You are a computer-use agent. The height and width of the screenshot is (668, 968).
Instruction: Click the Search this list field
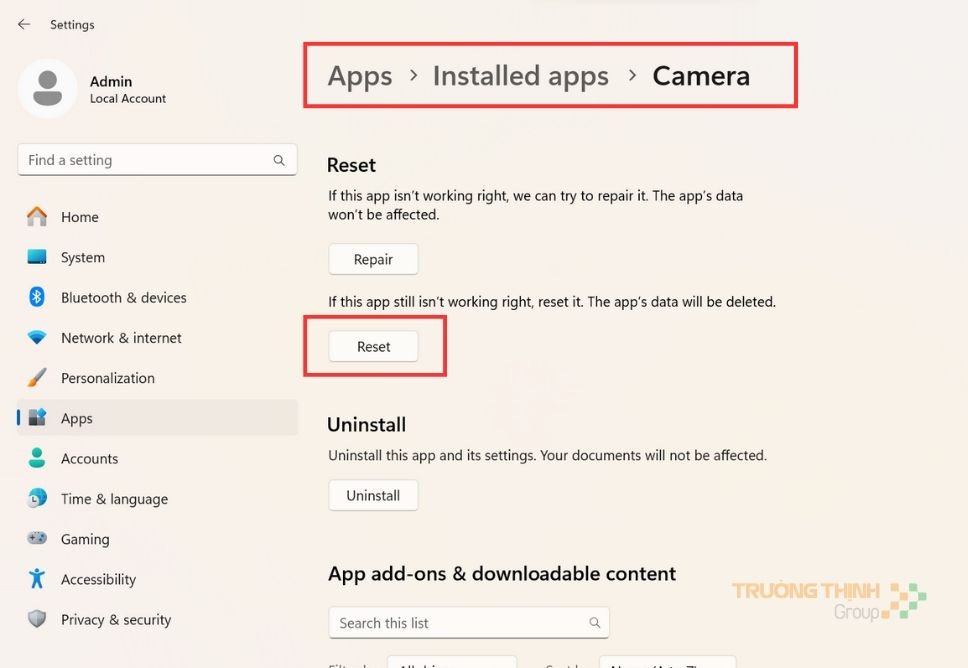468,622
